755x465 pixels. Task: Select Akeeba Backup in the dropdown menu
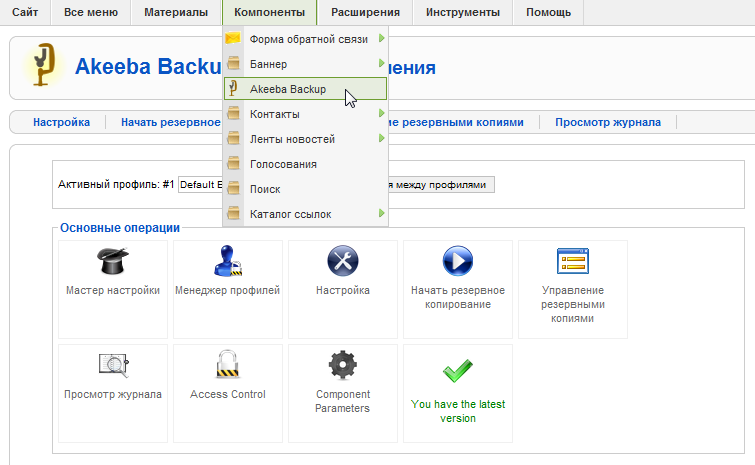[x=305, y=89]
